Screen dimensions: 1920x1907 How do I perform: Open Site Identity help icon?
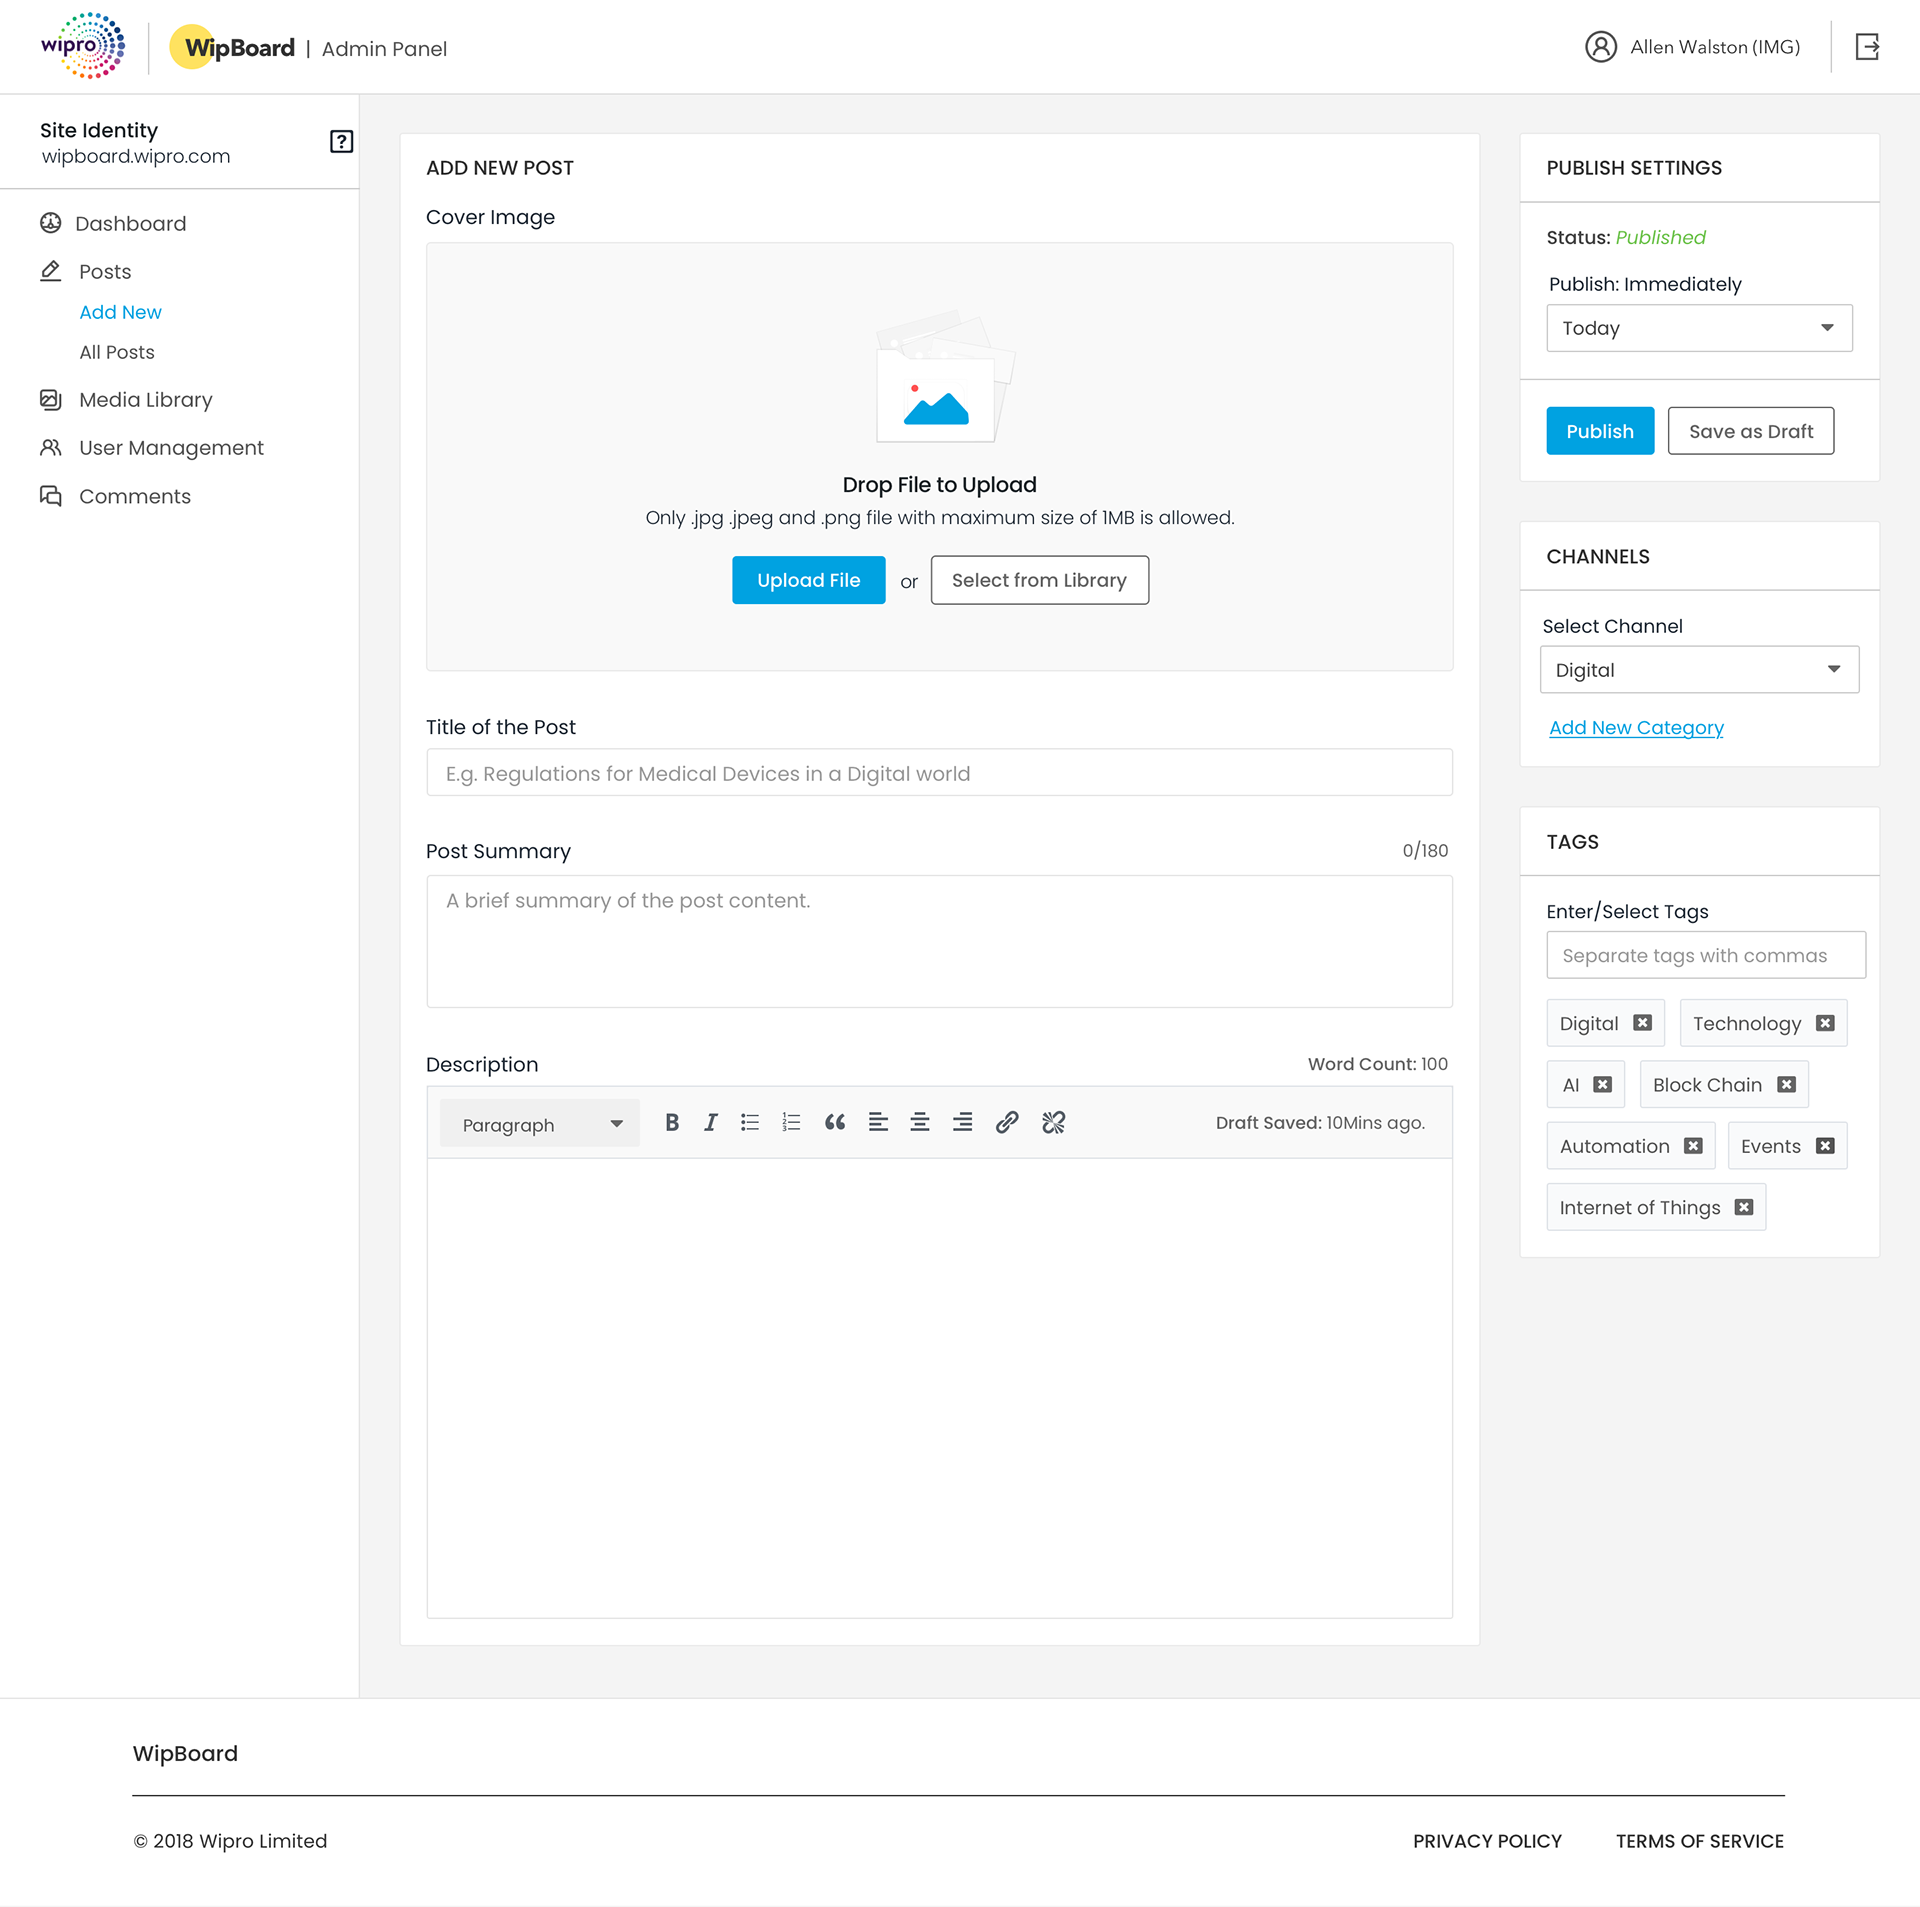click(x=341, y=141)
